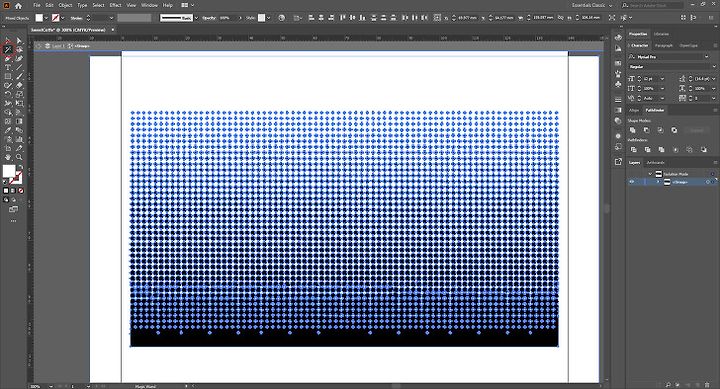720x389 pixels.
Task: Click the Unite shape mode icon
Action: coord(632,130)
